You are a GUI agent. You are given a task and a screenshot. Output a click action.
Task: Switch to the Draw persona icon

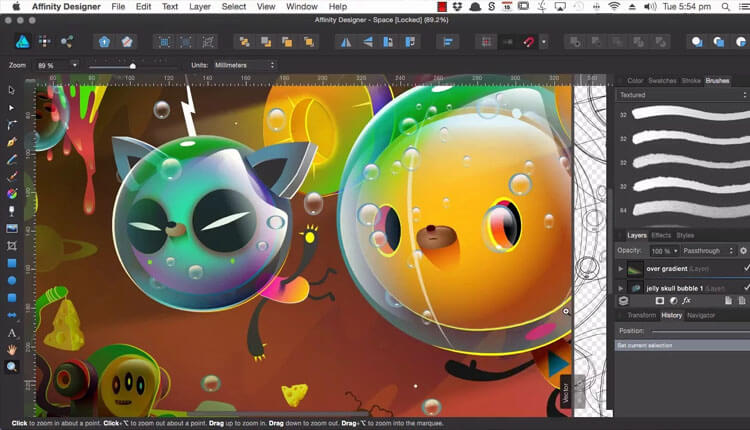(x=22, y=42)
